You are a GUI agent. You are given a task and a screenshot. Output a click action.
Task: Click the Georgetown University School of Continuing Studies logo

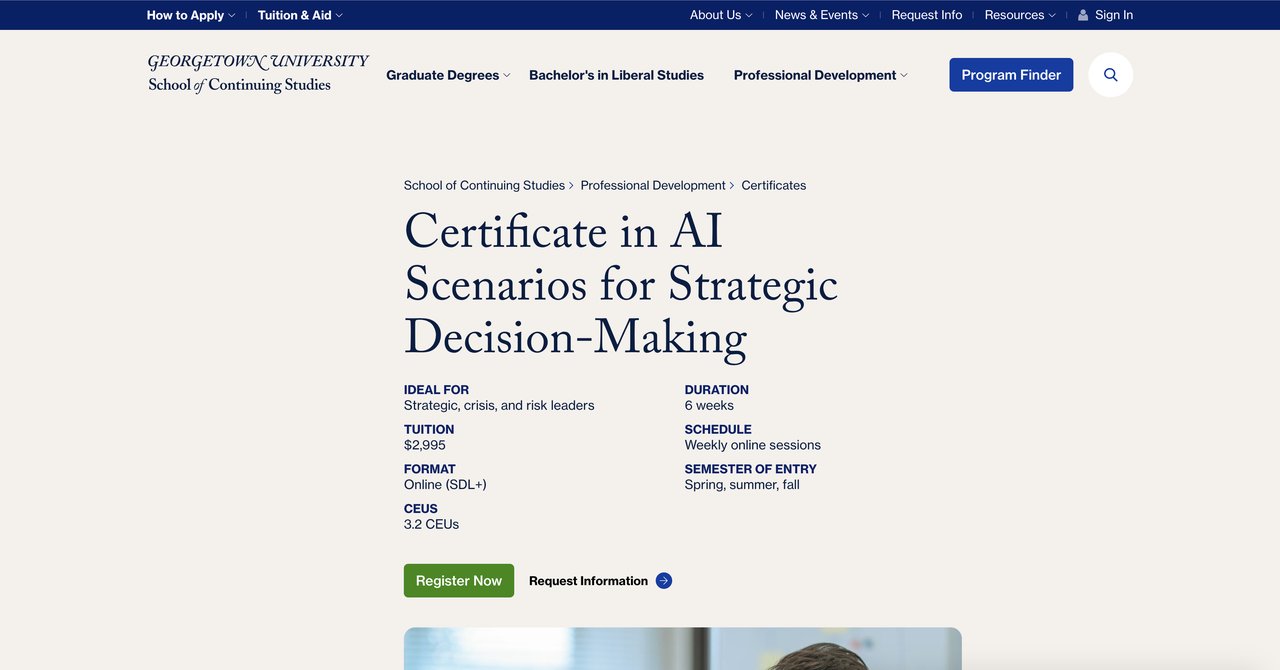pyautogui.click(x=258, y=74)
